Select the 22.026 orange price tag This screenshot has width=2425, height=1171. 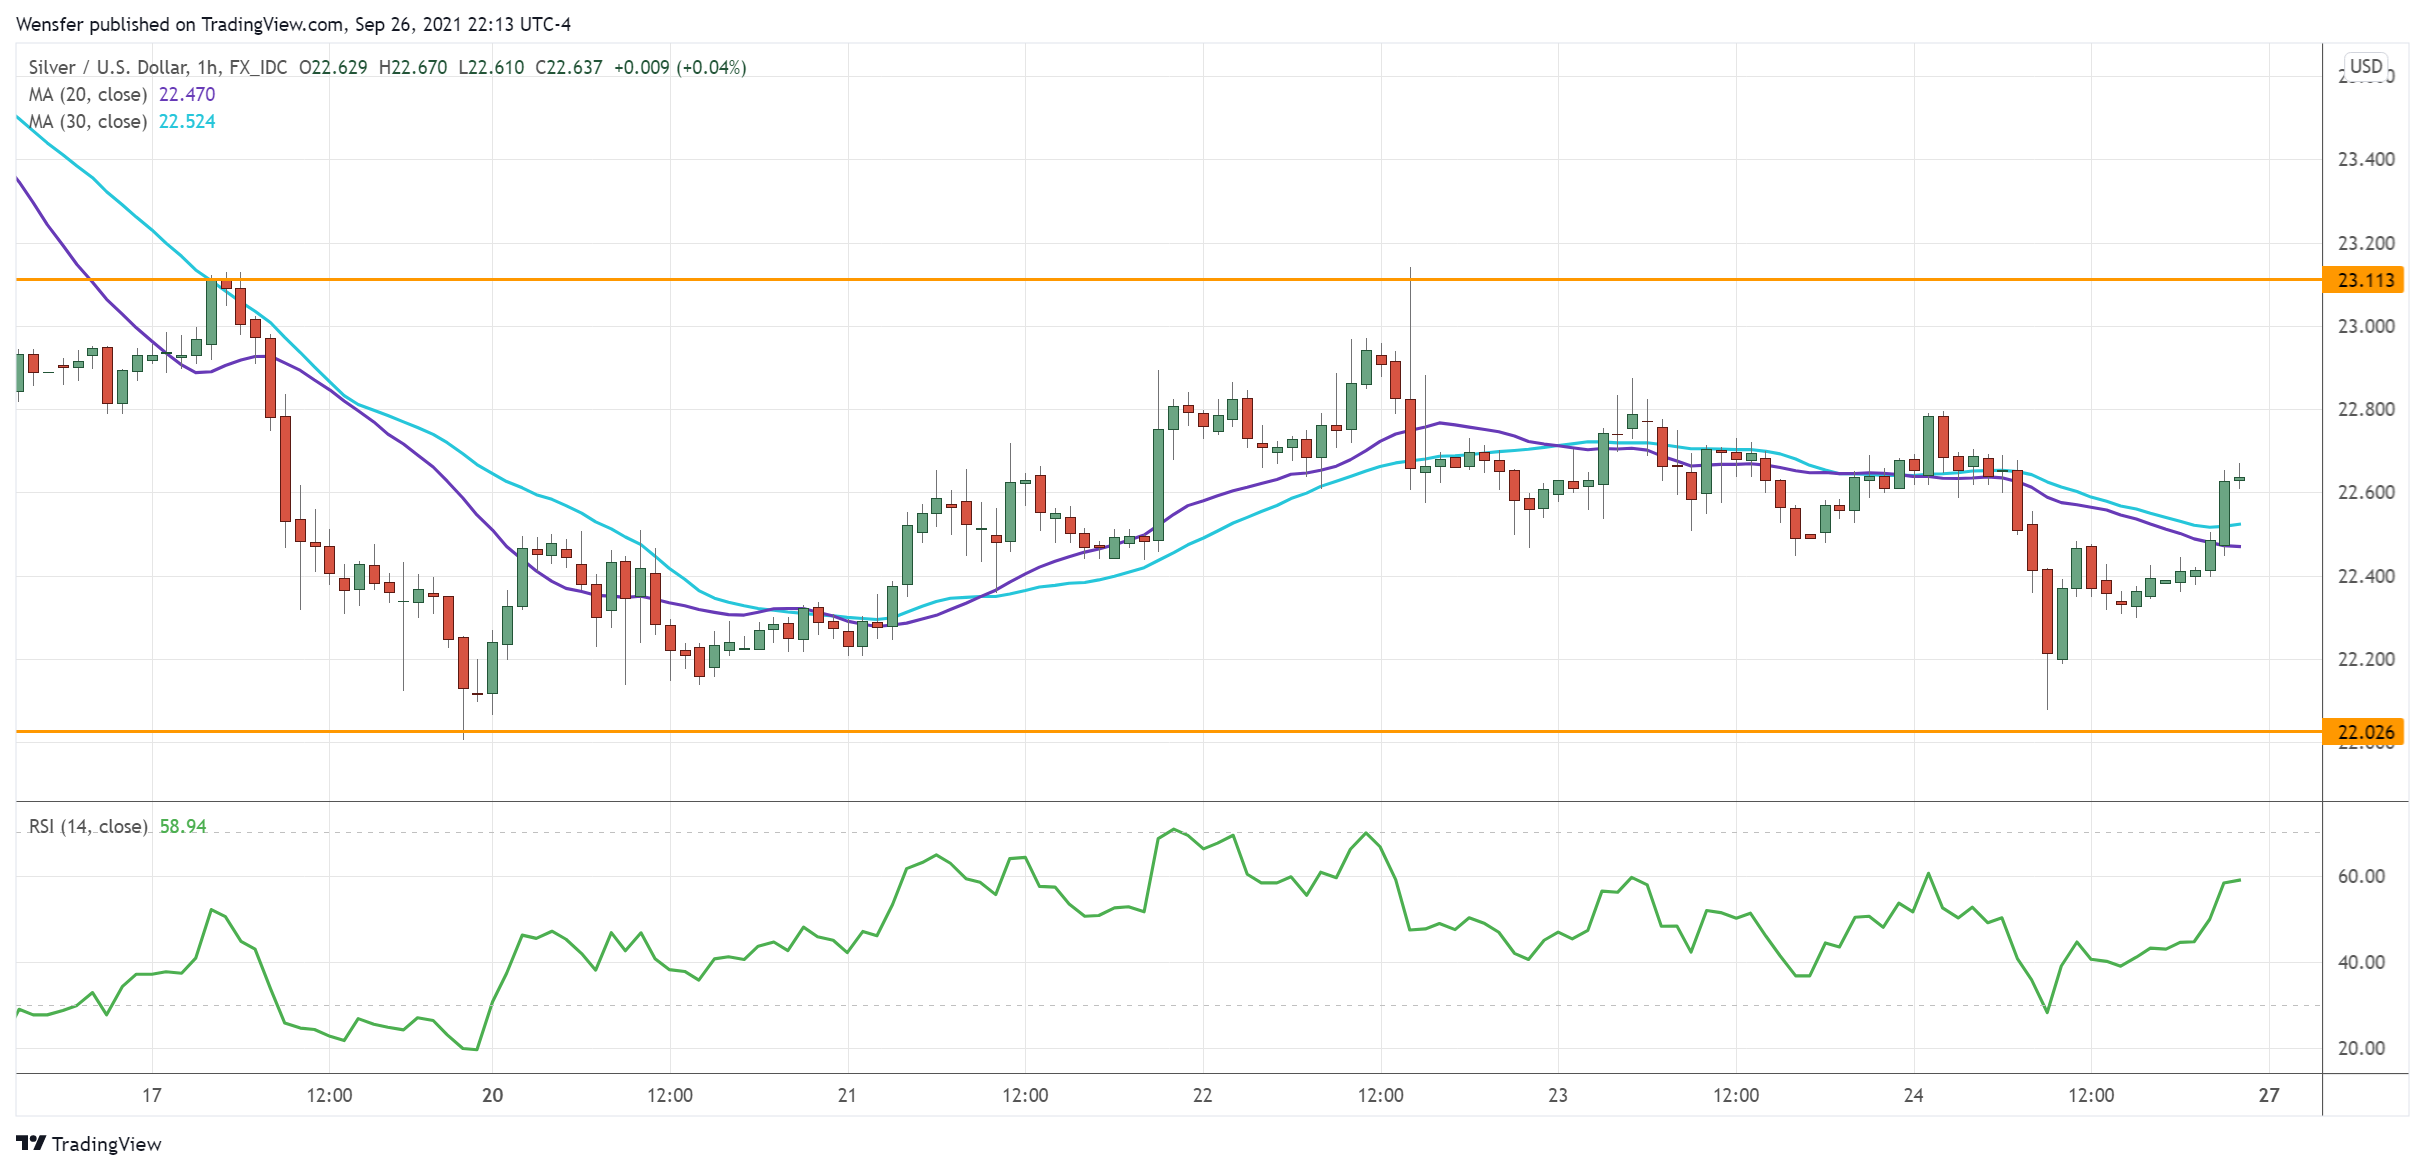(2365, 732)
